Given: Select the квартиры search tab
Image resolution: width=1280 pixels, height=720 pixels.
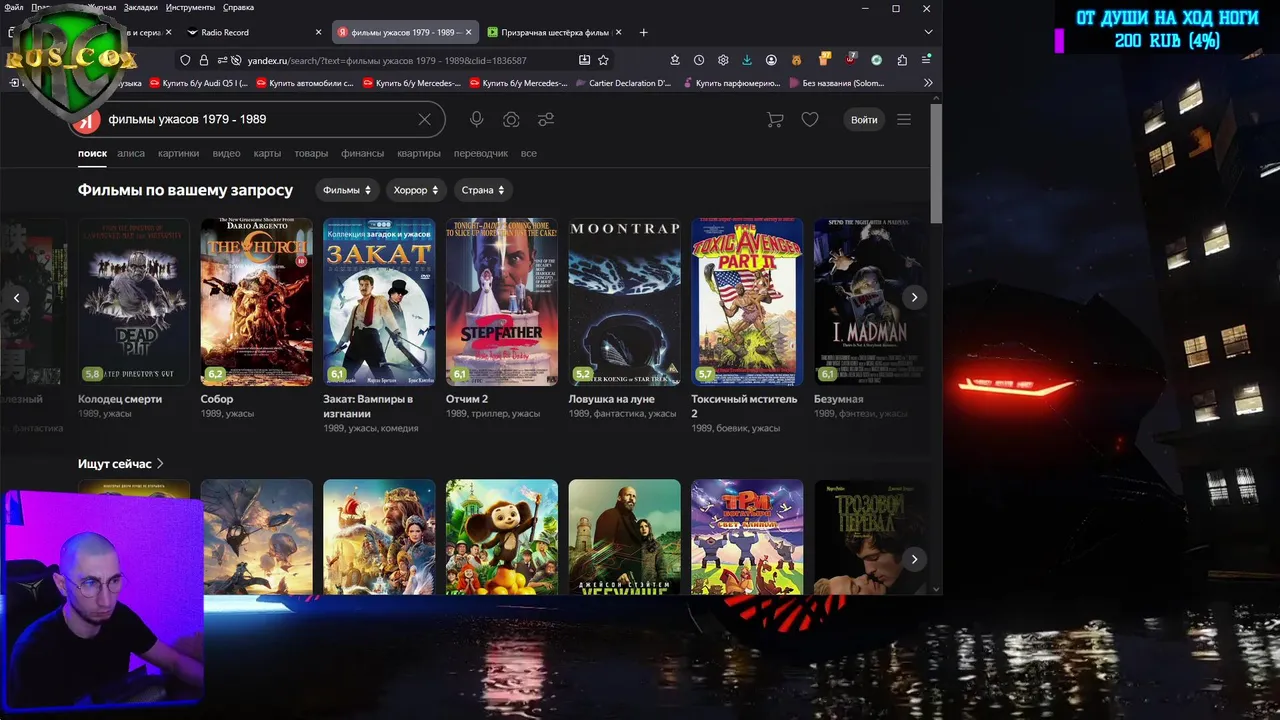Looking at the screenshot, I should (419, 153).
